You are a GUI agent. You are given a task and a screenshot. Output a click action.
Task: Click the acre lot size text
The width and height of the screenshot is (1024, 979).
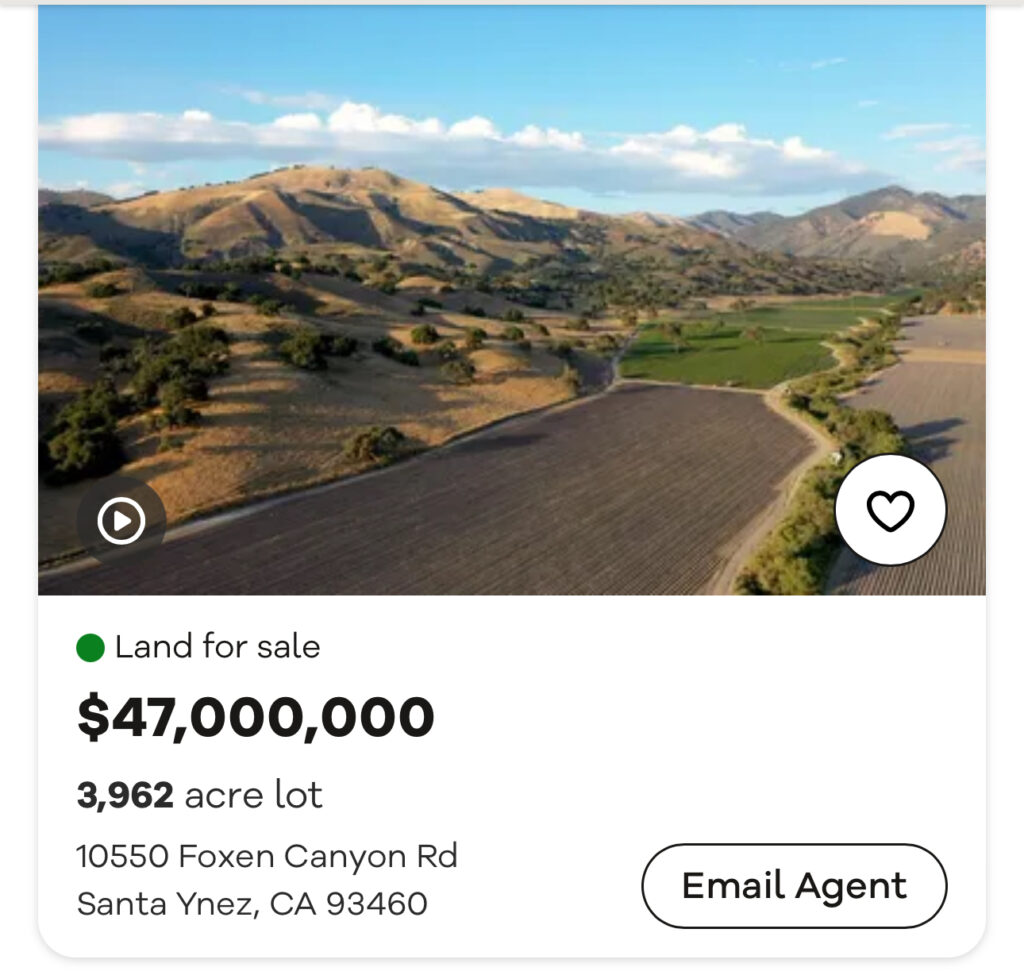(x=254, y=795)
